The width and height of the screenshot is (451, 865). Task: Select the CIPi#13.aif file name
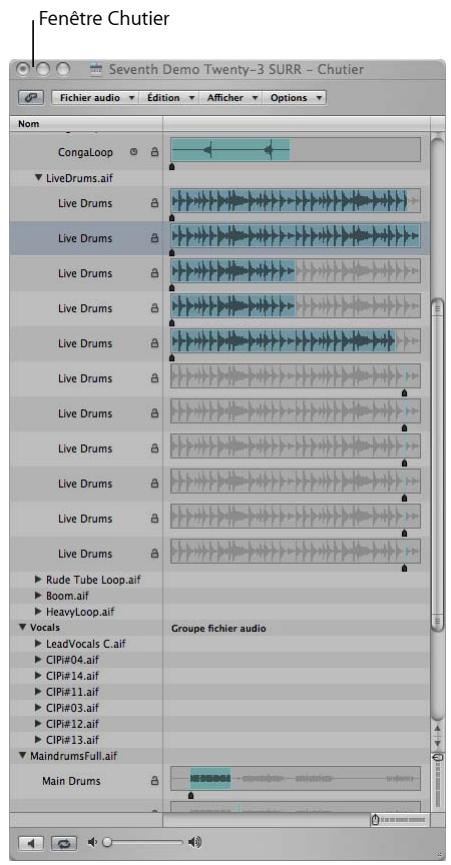73,740
